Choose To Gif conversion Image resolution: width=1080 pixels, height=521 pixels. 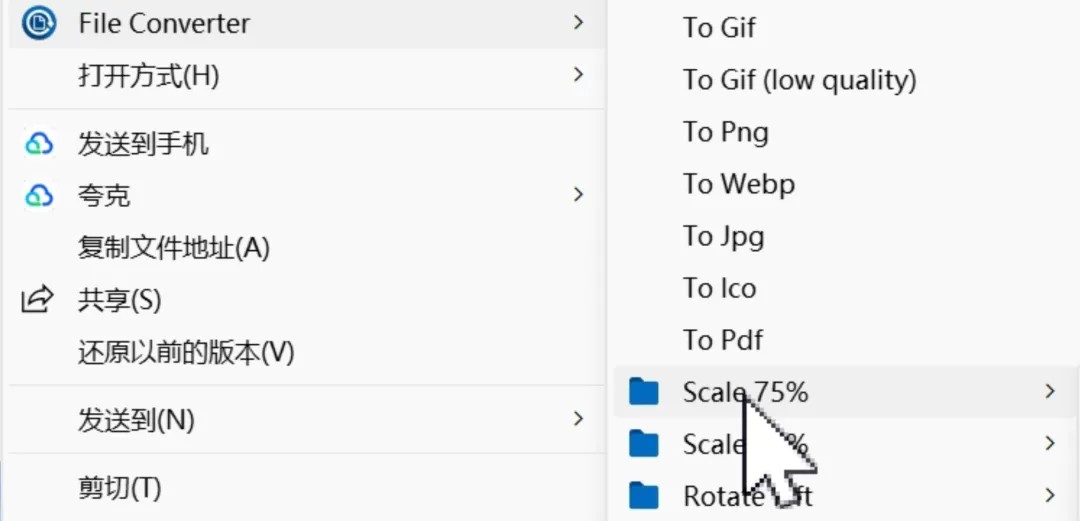pyautogui.click(x=719, y=28)
